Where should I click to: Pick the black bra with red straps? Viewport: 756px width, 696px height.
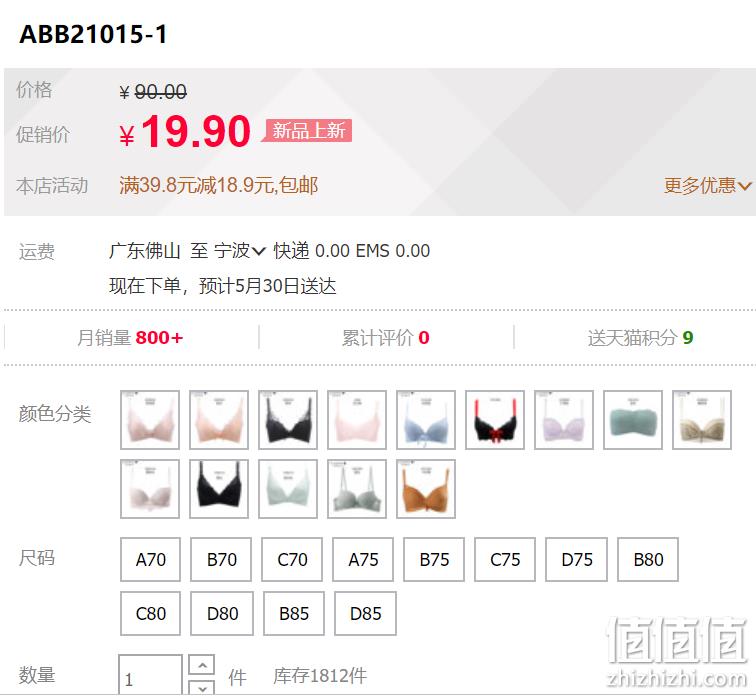(495, 420)
